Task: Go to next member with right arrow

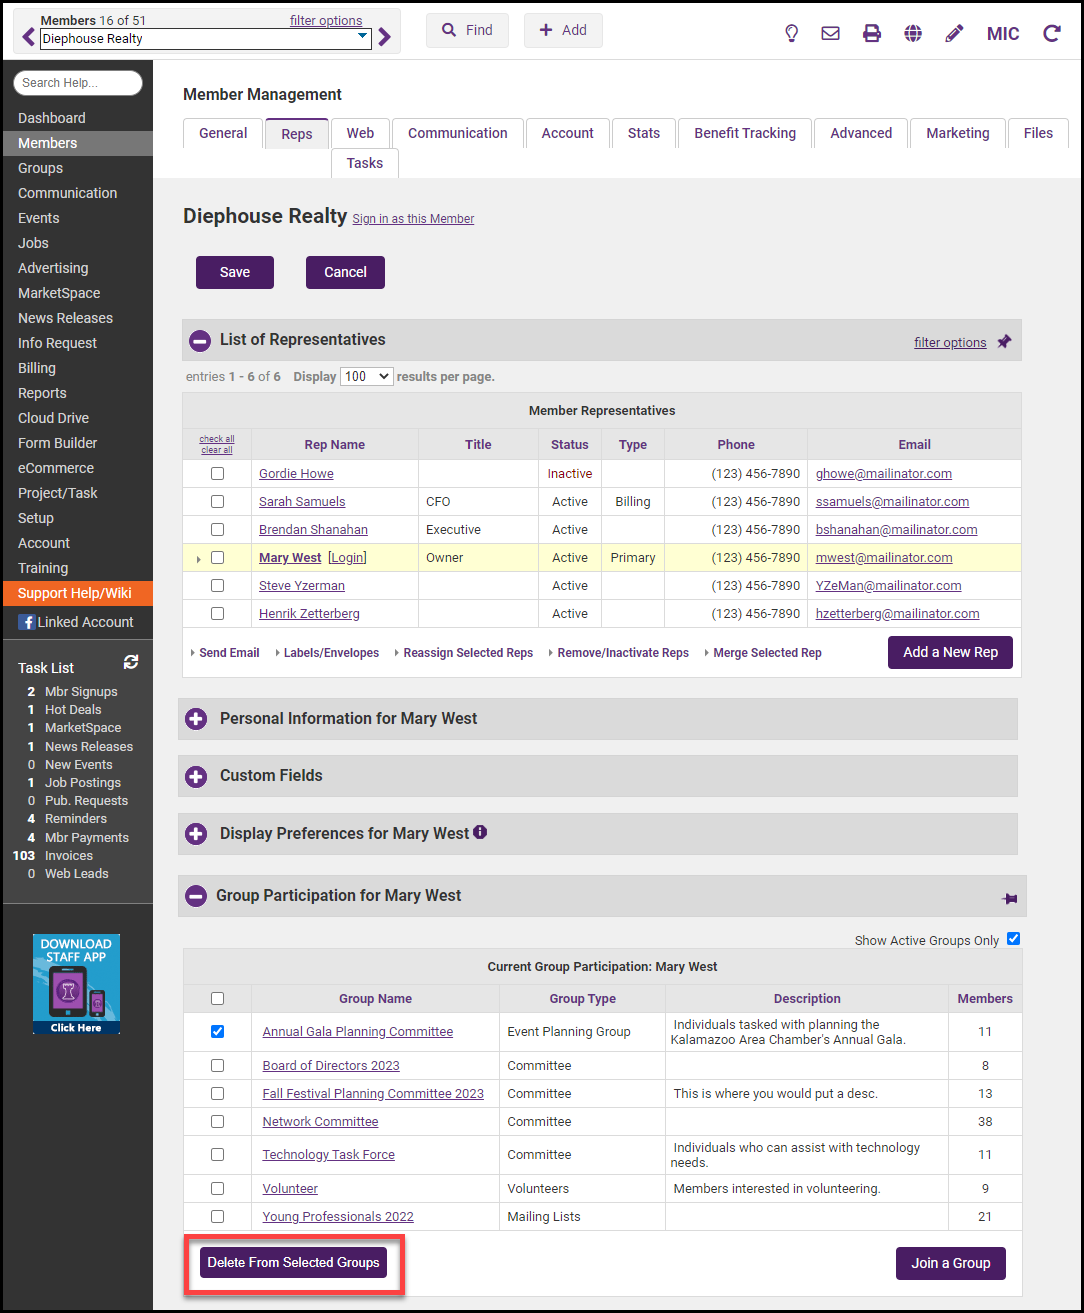Action: tap(385, 38)
